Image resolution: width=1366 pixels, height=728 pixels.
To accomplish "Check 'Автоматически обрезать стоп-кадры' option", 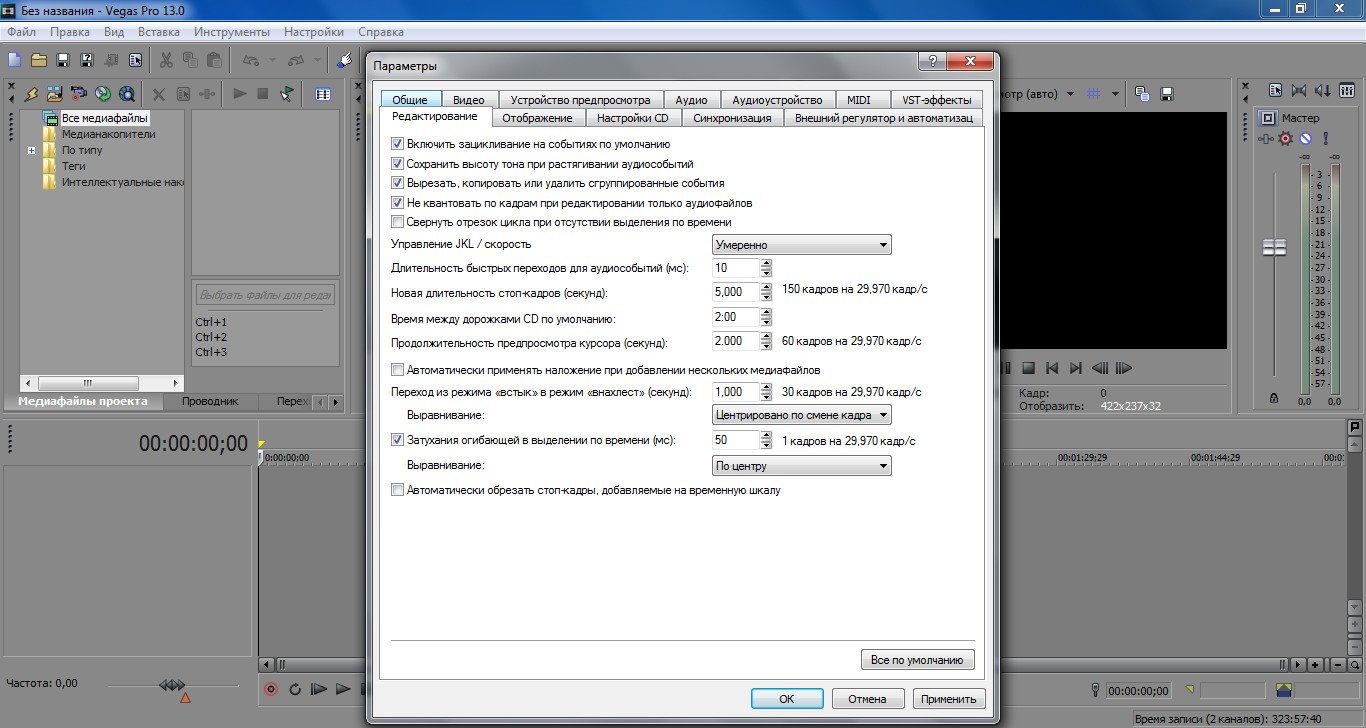I will click(x=398, y=490).
